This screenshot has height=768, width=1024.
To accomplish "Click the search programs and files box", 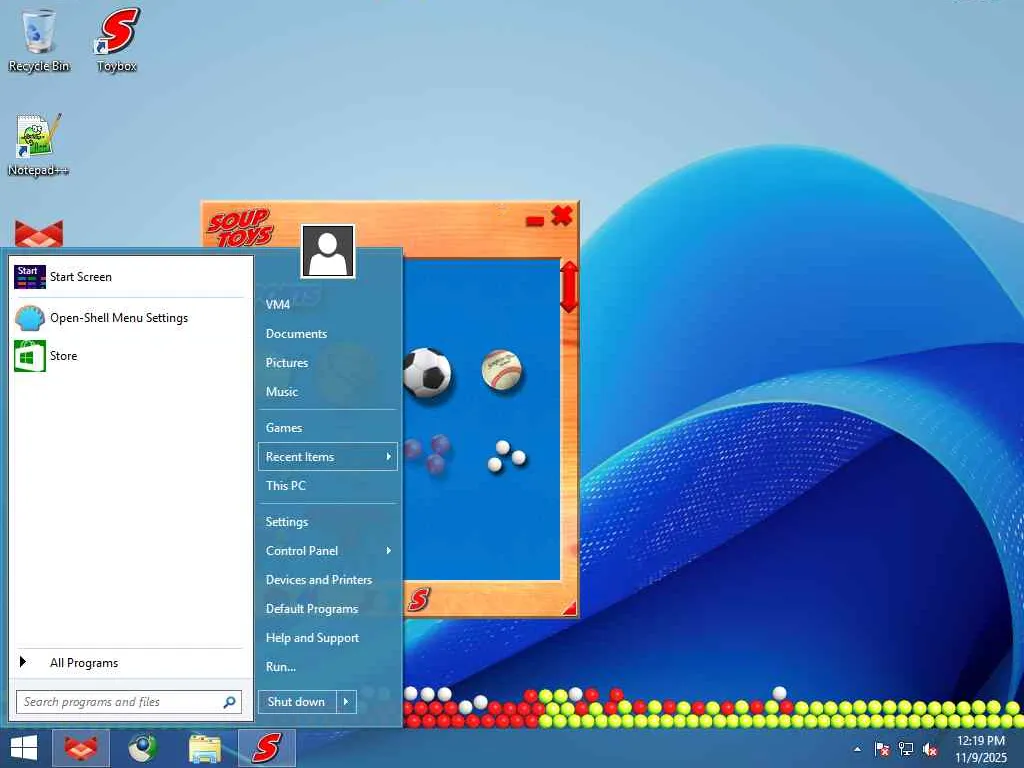I will [x=129, y=702].
